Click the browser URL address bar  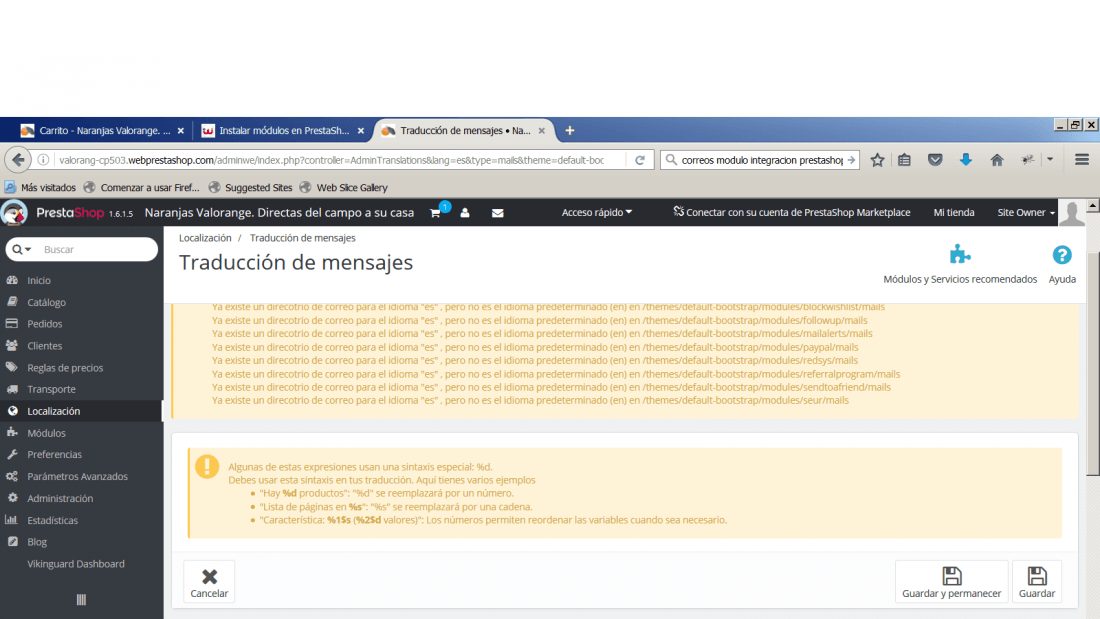(x=331, y=160)
